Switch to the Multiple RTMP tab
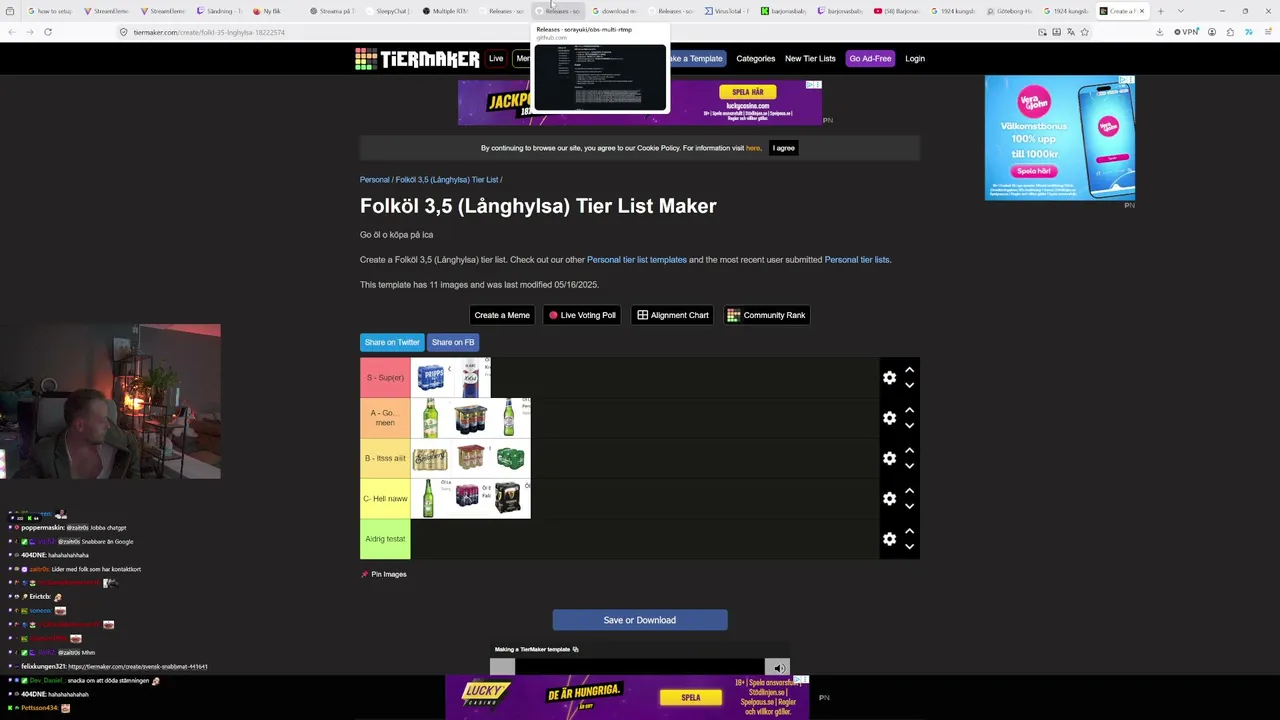The image size is (1280, 720). (445, 11)
